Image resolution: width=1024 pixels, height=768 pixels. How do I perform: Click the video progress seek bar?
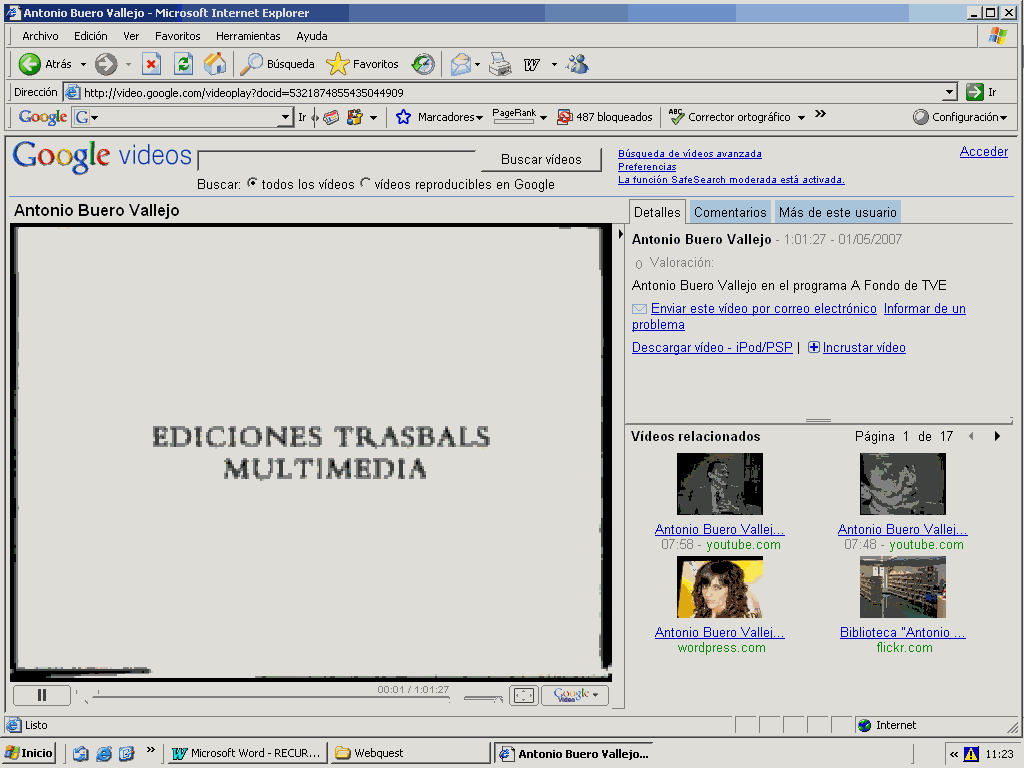[x=271, y=698]
